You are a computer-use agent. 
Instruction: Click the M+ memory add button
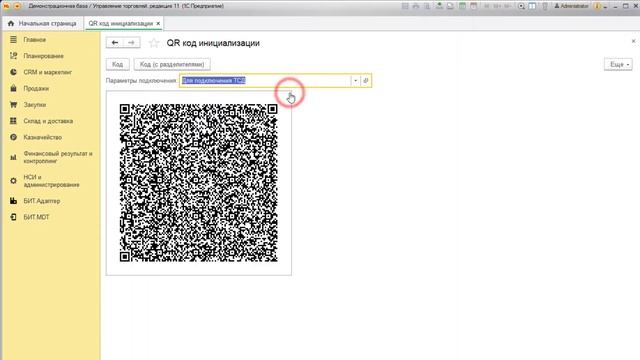point(497,6)
